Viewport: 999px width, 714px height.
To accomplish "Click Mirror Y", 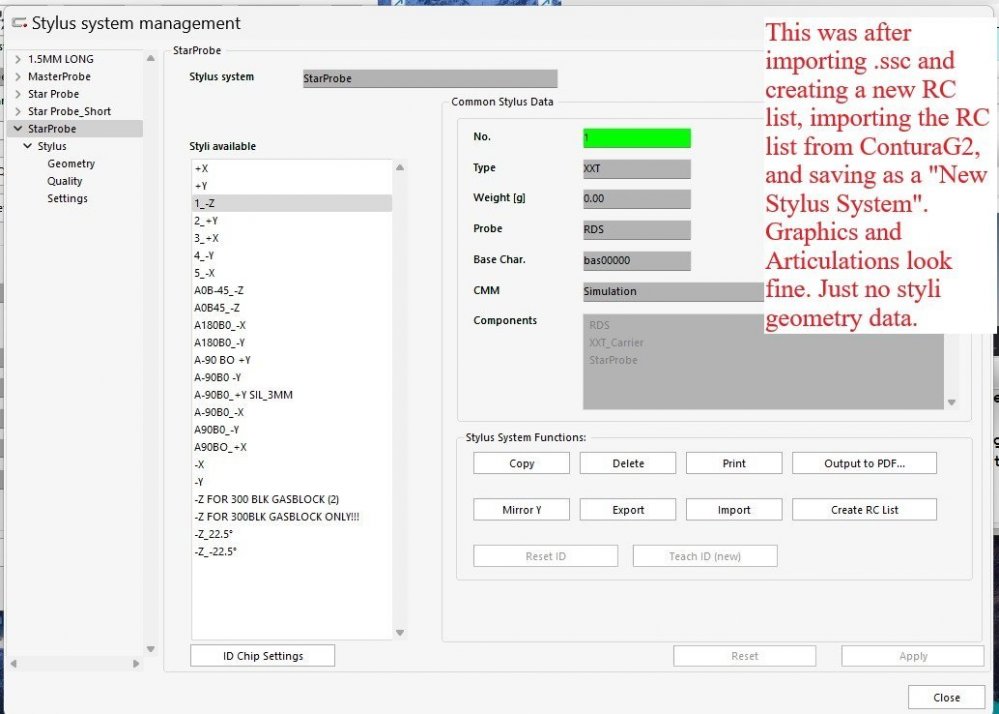I will click(520, 509).
